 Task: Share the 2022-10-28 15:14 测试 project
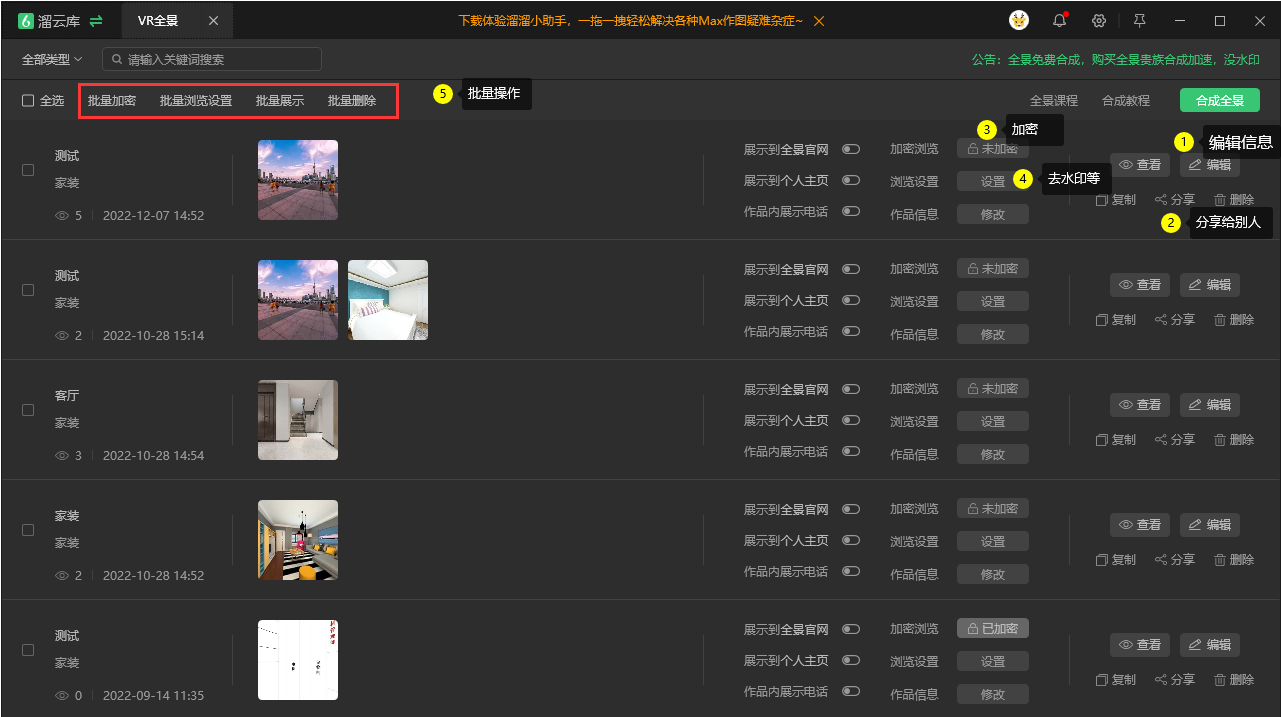pyautogui.click(x=1175, y=319)
